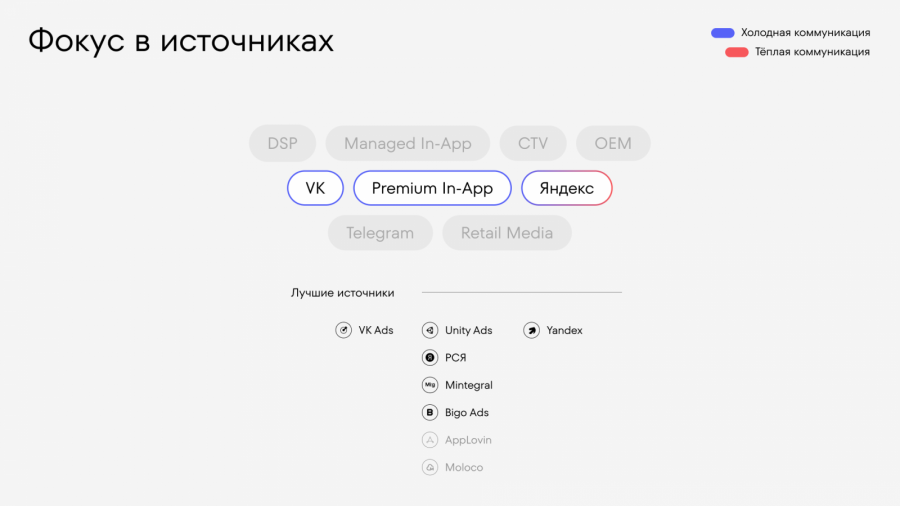Click the OEM pill
Viewport: 900px width, 506px height.
pyautogui.click(x=613, y=143)
